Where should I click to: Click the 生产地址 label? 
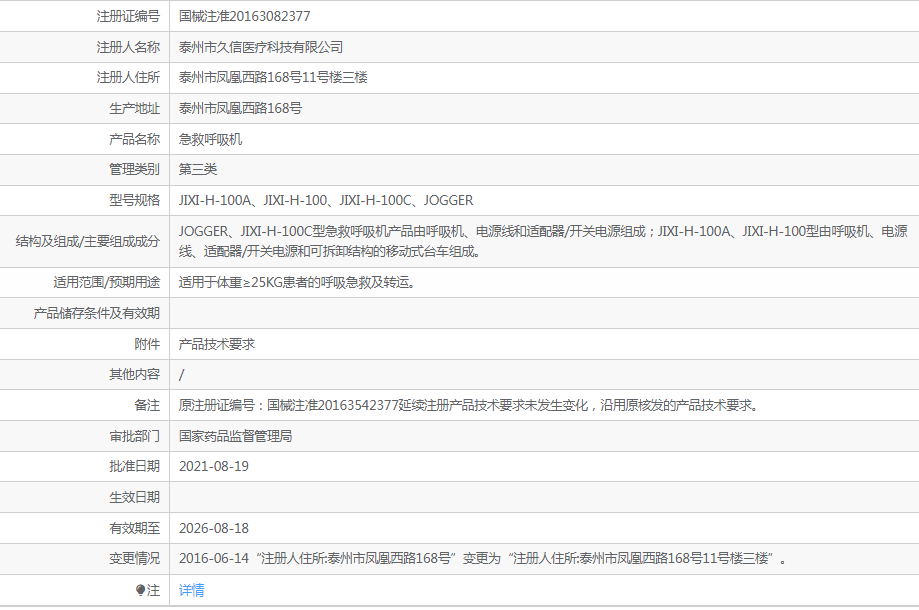click(134, 108)
